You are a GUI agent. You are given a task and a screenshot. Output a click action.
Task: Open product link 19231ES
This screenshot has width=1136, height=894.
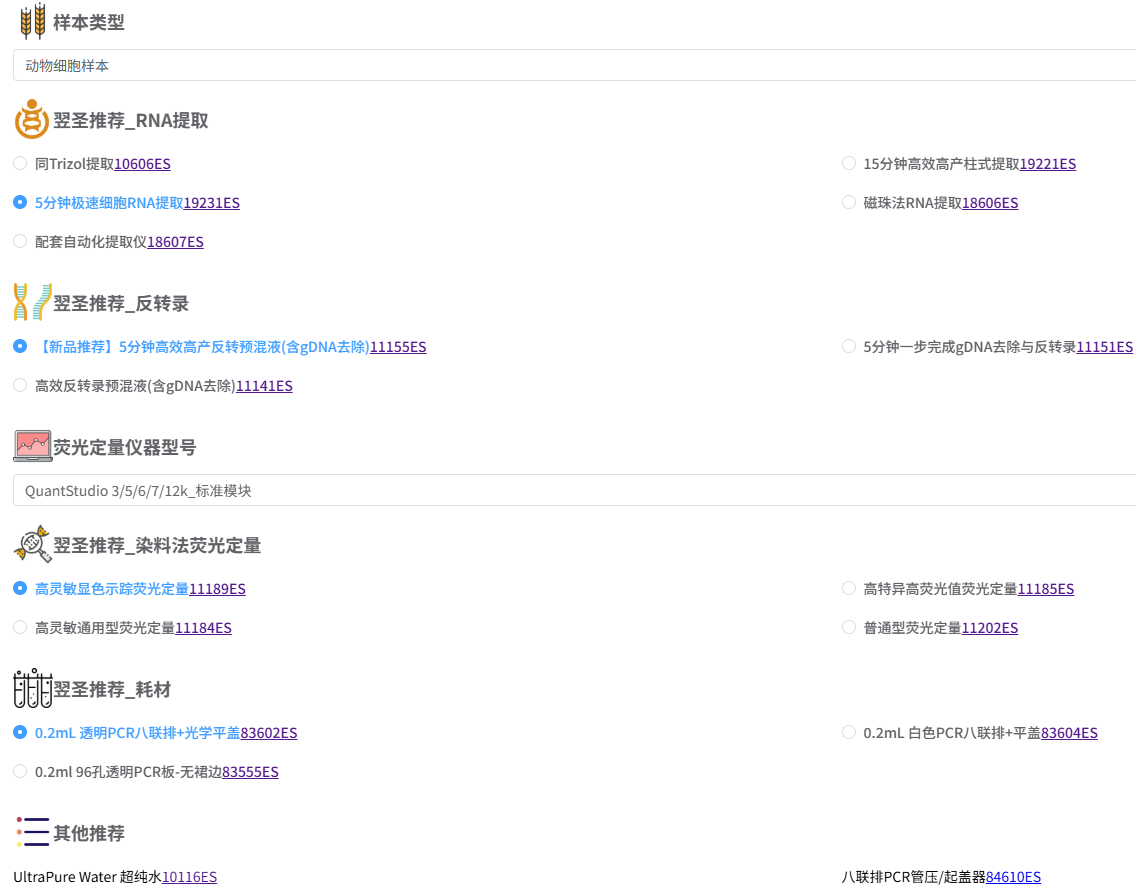tap(211, 203)
